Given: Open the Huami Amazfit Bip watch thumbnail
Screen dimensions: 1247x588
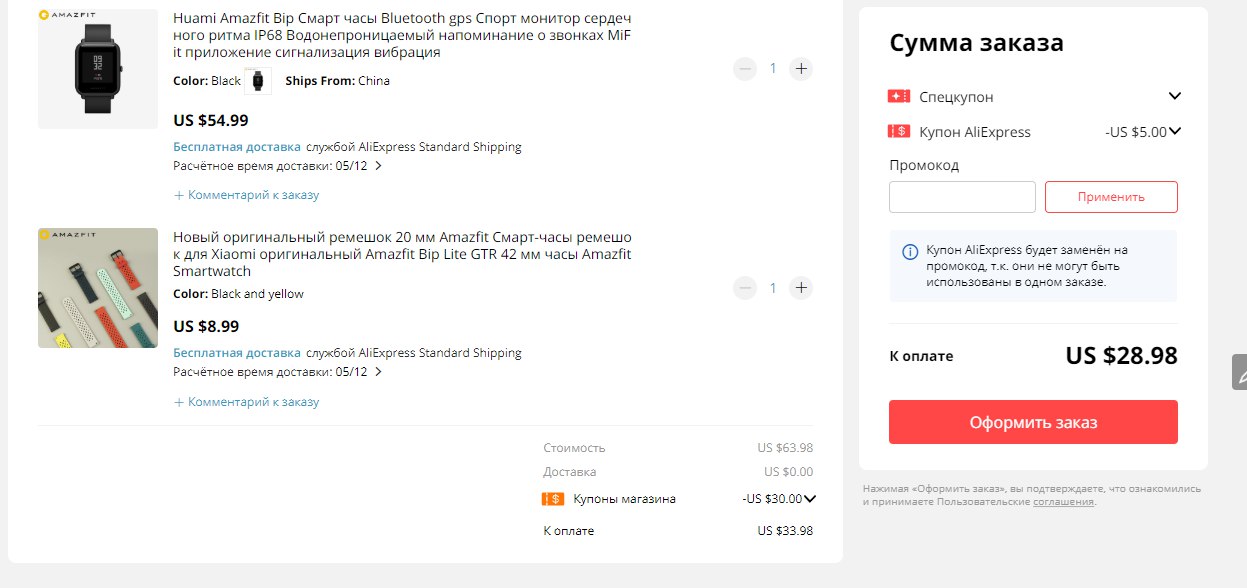Looking at the screenshot, I should pos(98,69).
